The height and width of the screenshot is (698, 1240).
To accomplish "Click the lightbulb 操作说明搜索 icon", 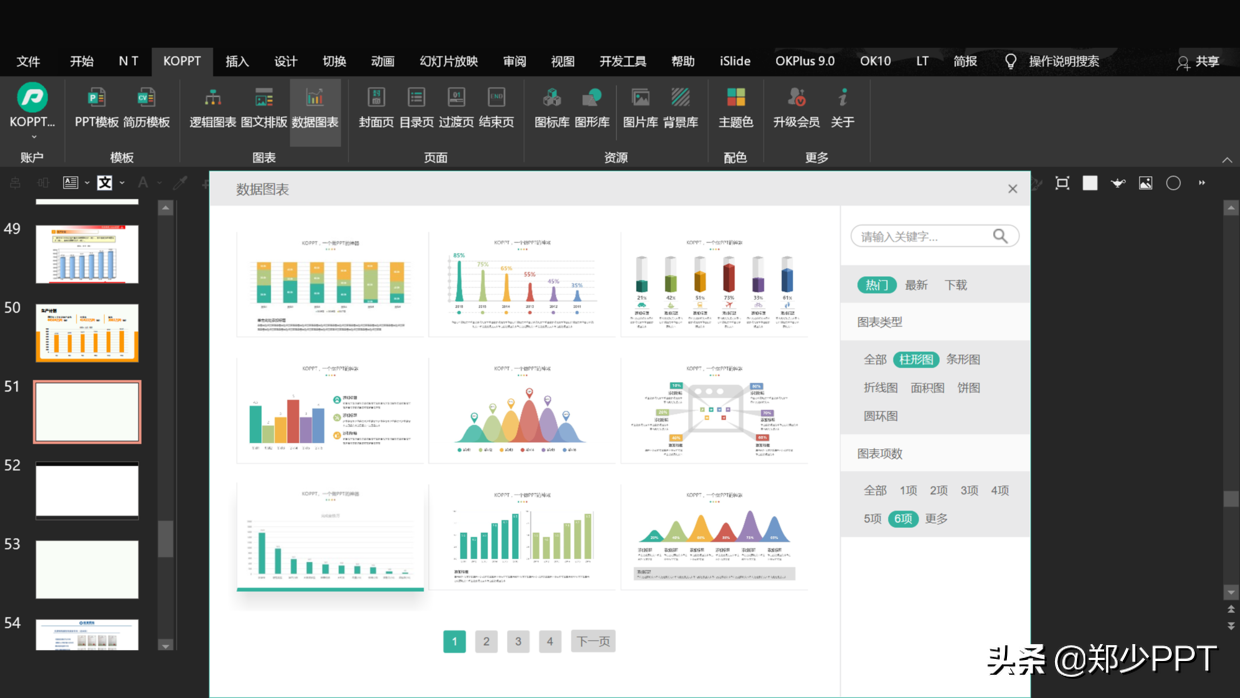I will point(1011,61).
